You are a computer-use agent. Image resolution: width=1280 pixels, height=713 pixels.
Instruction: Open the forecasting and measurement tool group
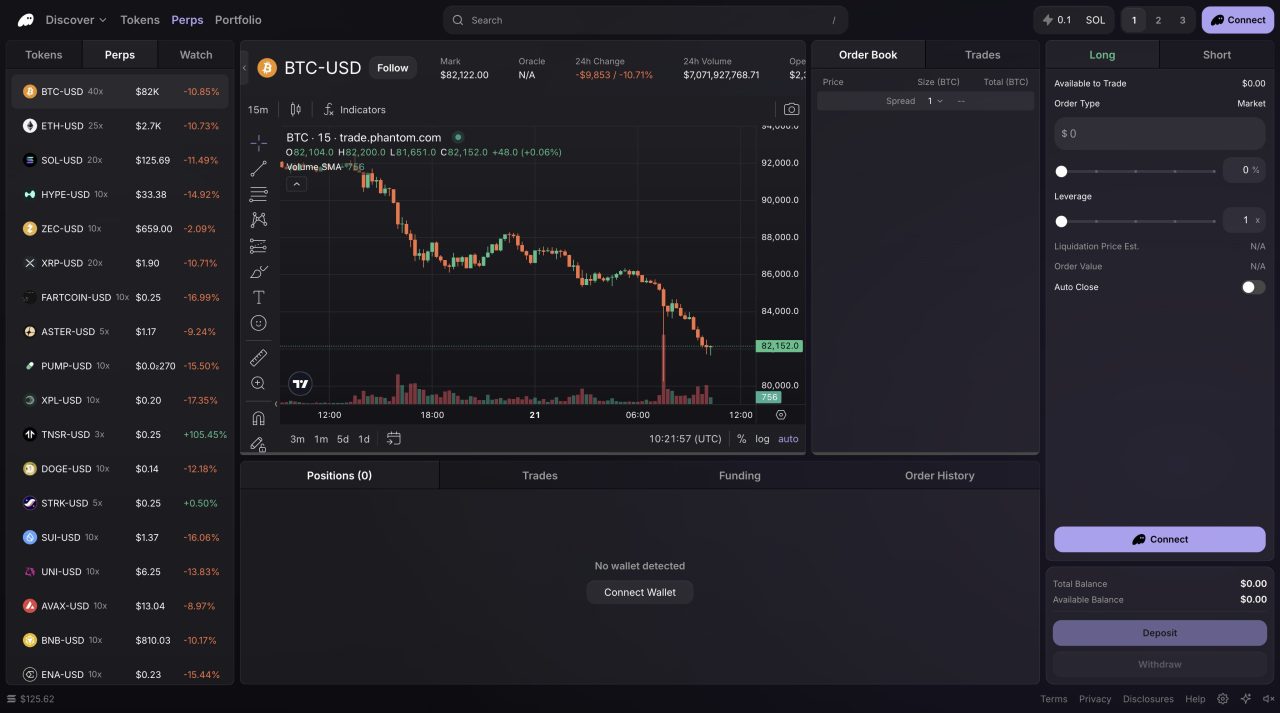(x=259, y=246)
